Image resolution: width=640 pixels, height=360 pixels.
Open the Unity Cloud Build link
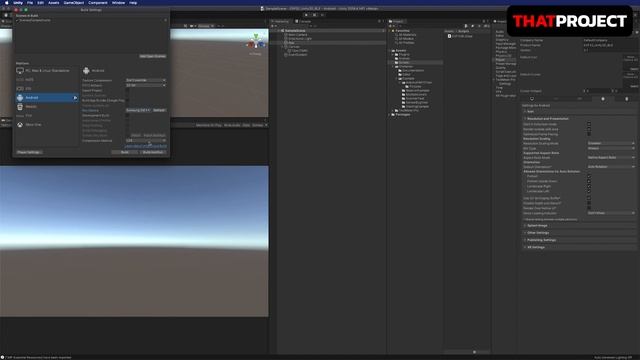[146, 146]
